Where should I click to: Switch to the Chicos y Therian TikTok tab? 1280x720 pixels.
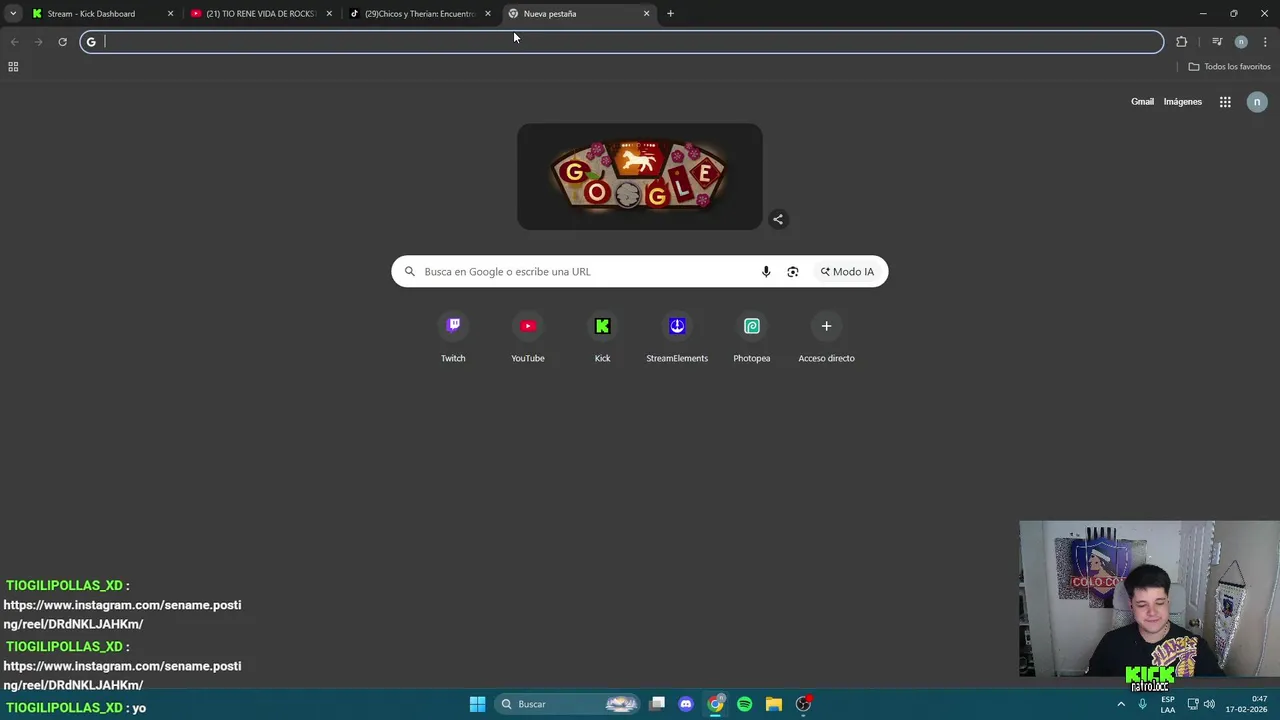(421, 14)
